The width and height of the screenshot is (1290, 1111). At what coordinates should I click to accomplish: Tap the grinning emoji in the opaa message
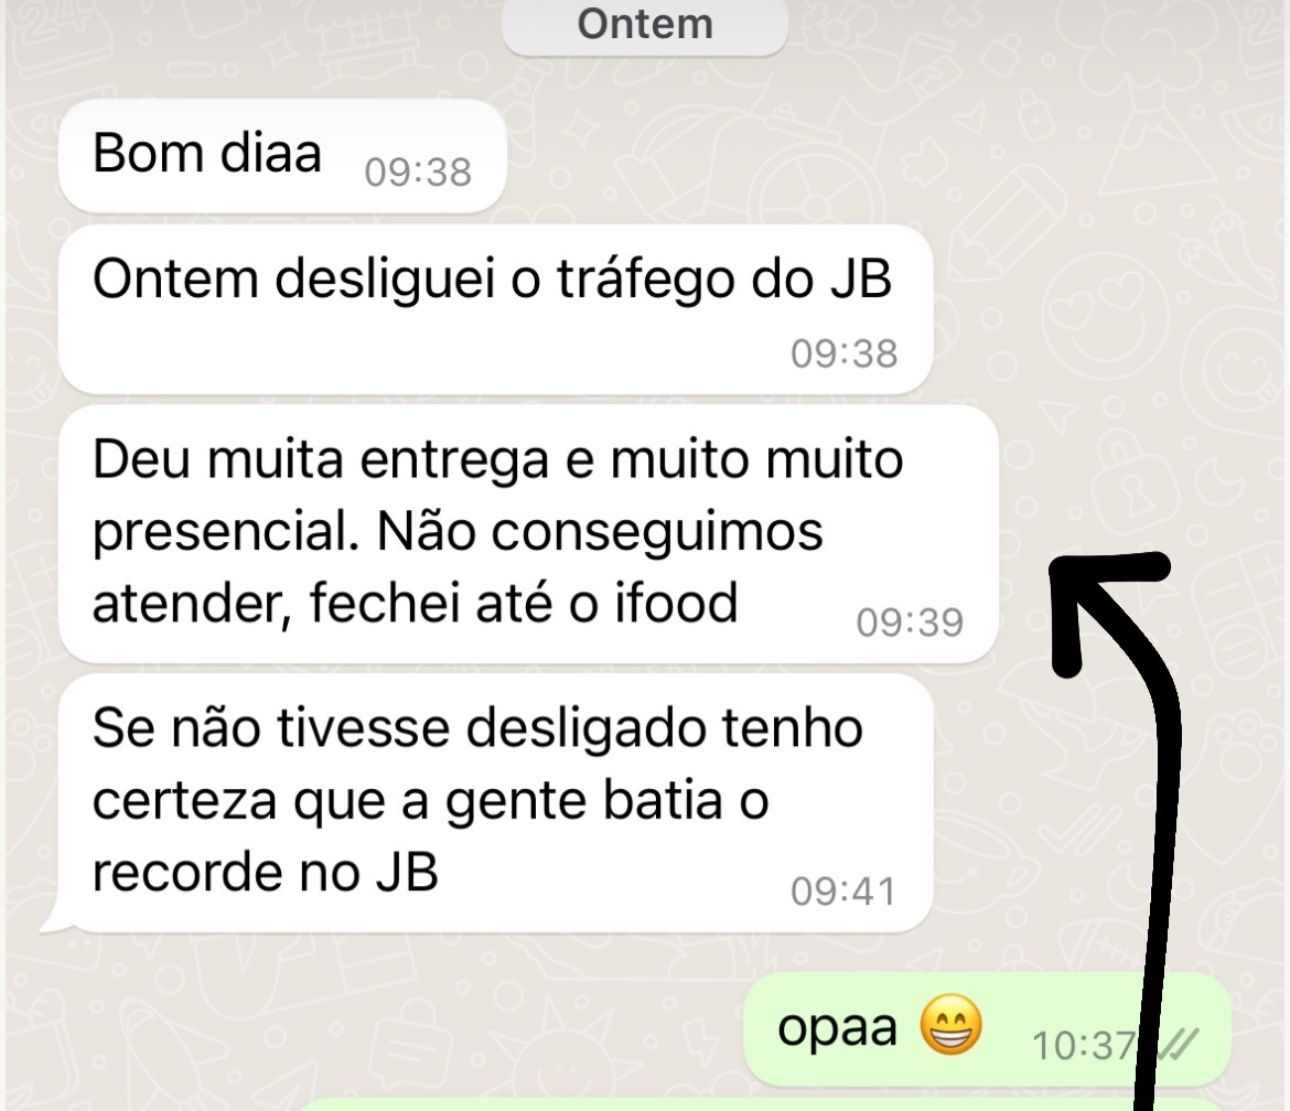(950, 1025)
